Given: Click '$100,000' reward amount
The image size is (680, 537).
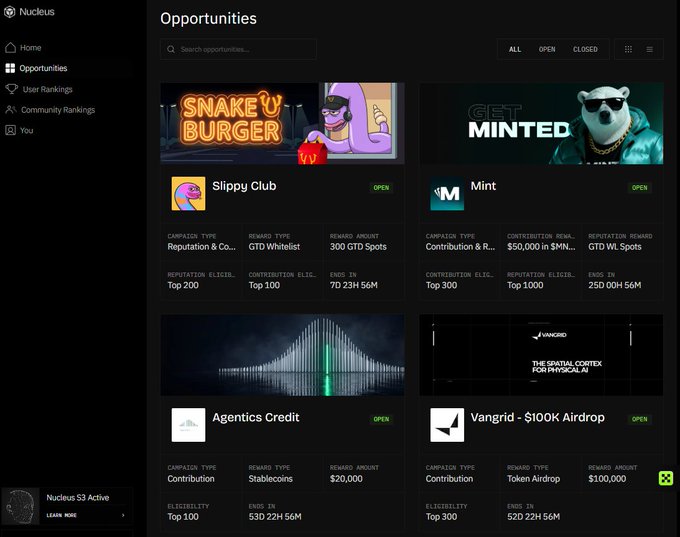Looking at the screenshot, I should (607, 479).
